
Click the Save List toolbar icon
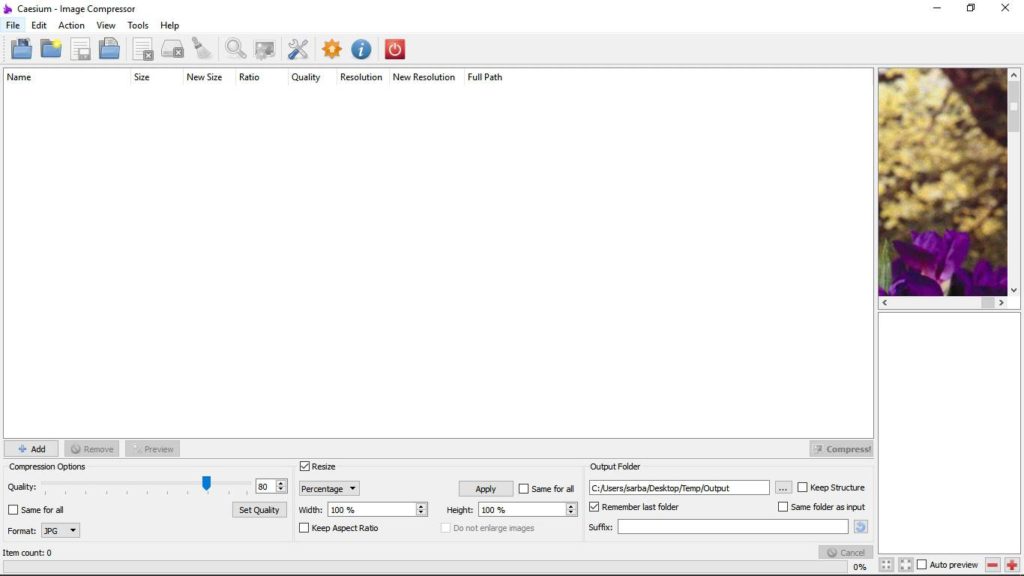click(x=80, y=49)
